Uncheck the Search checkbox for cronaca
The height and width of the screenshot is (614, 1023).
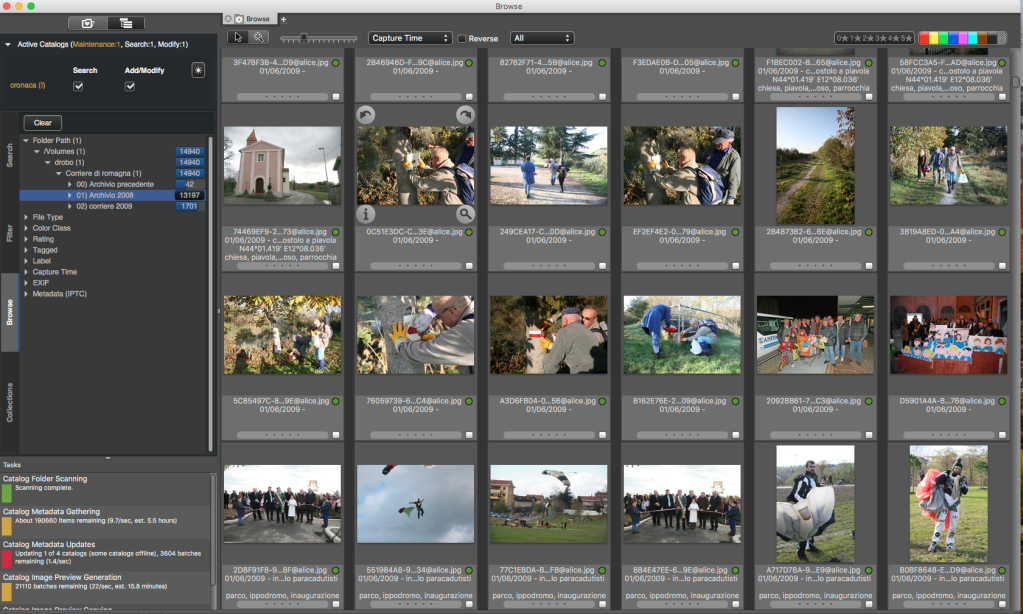coord(78,86)
